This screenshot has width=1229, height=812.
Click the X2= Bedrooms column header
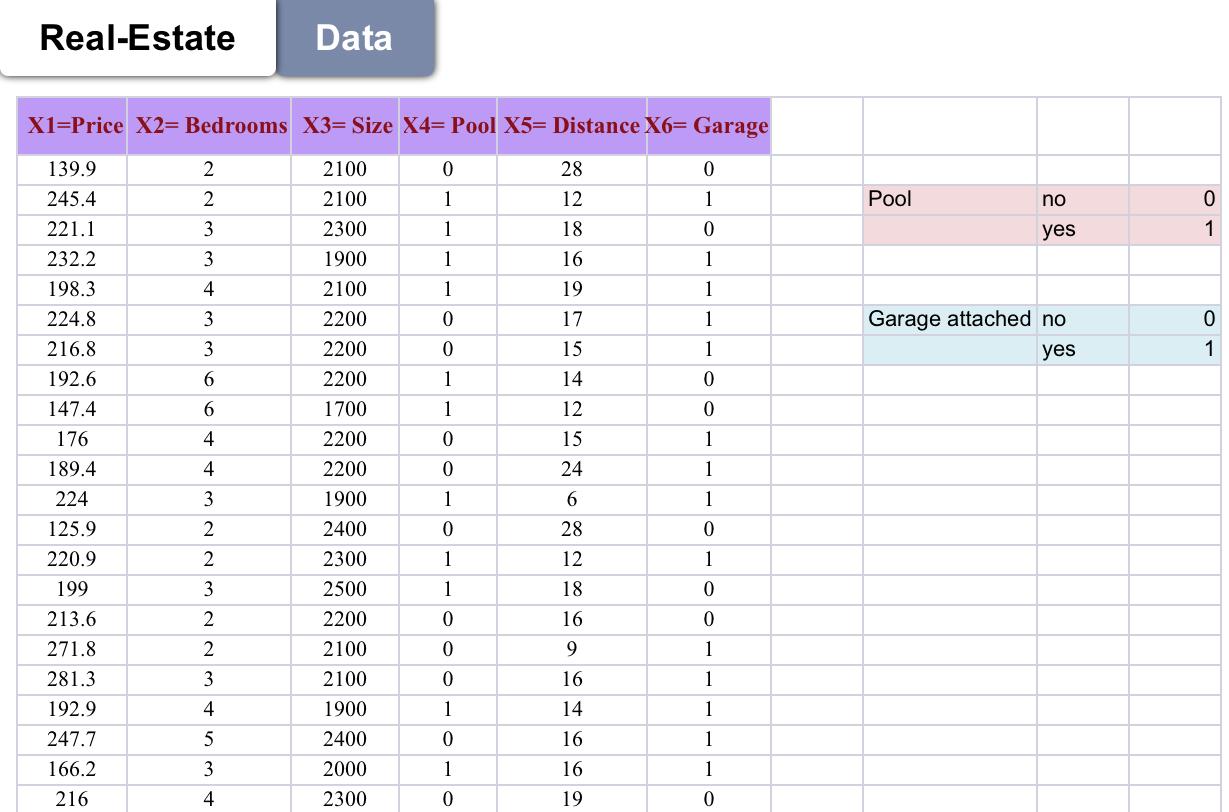[x=208, y=126]
